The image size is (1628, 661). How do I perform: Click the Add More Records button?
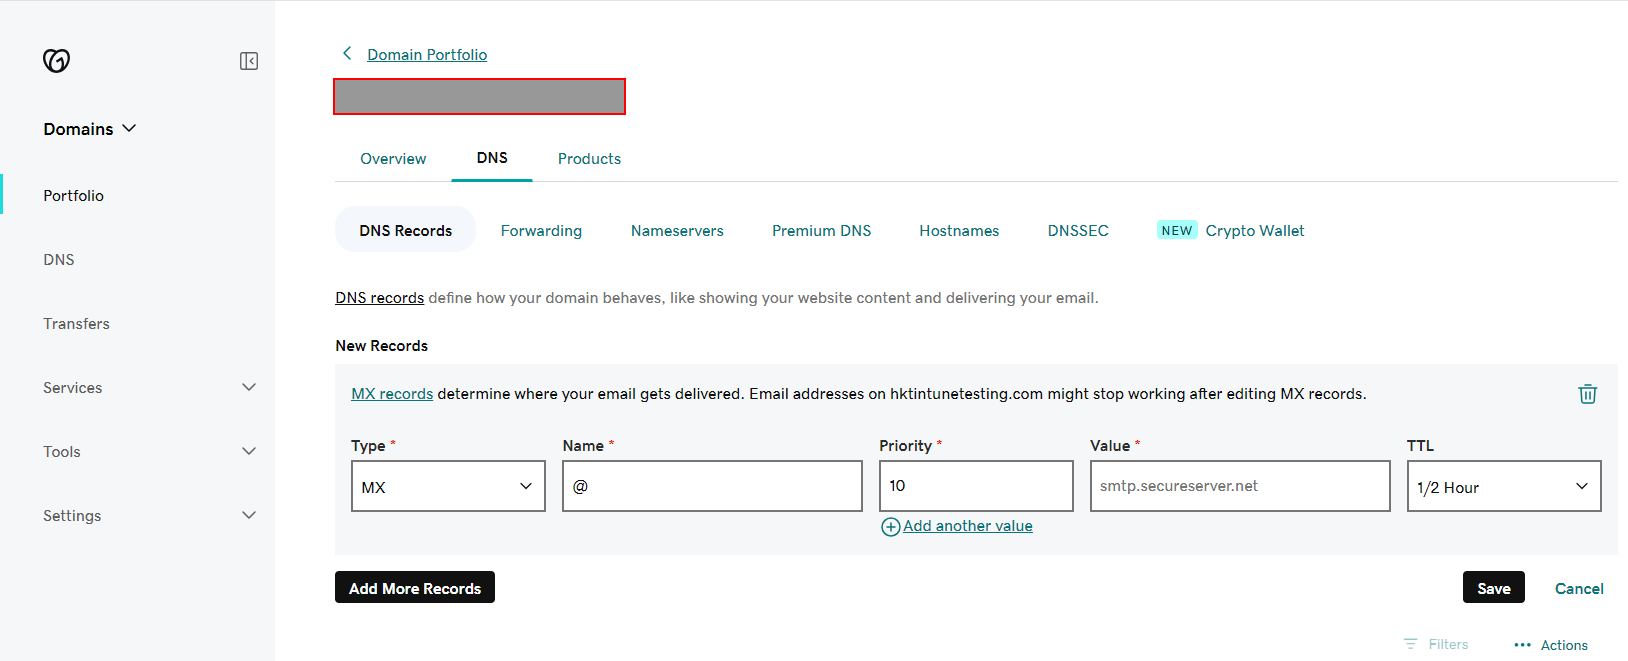click(x=415, y=587)
